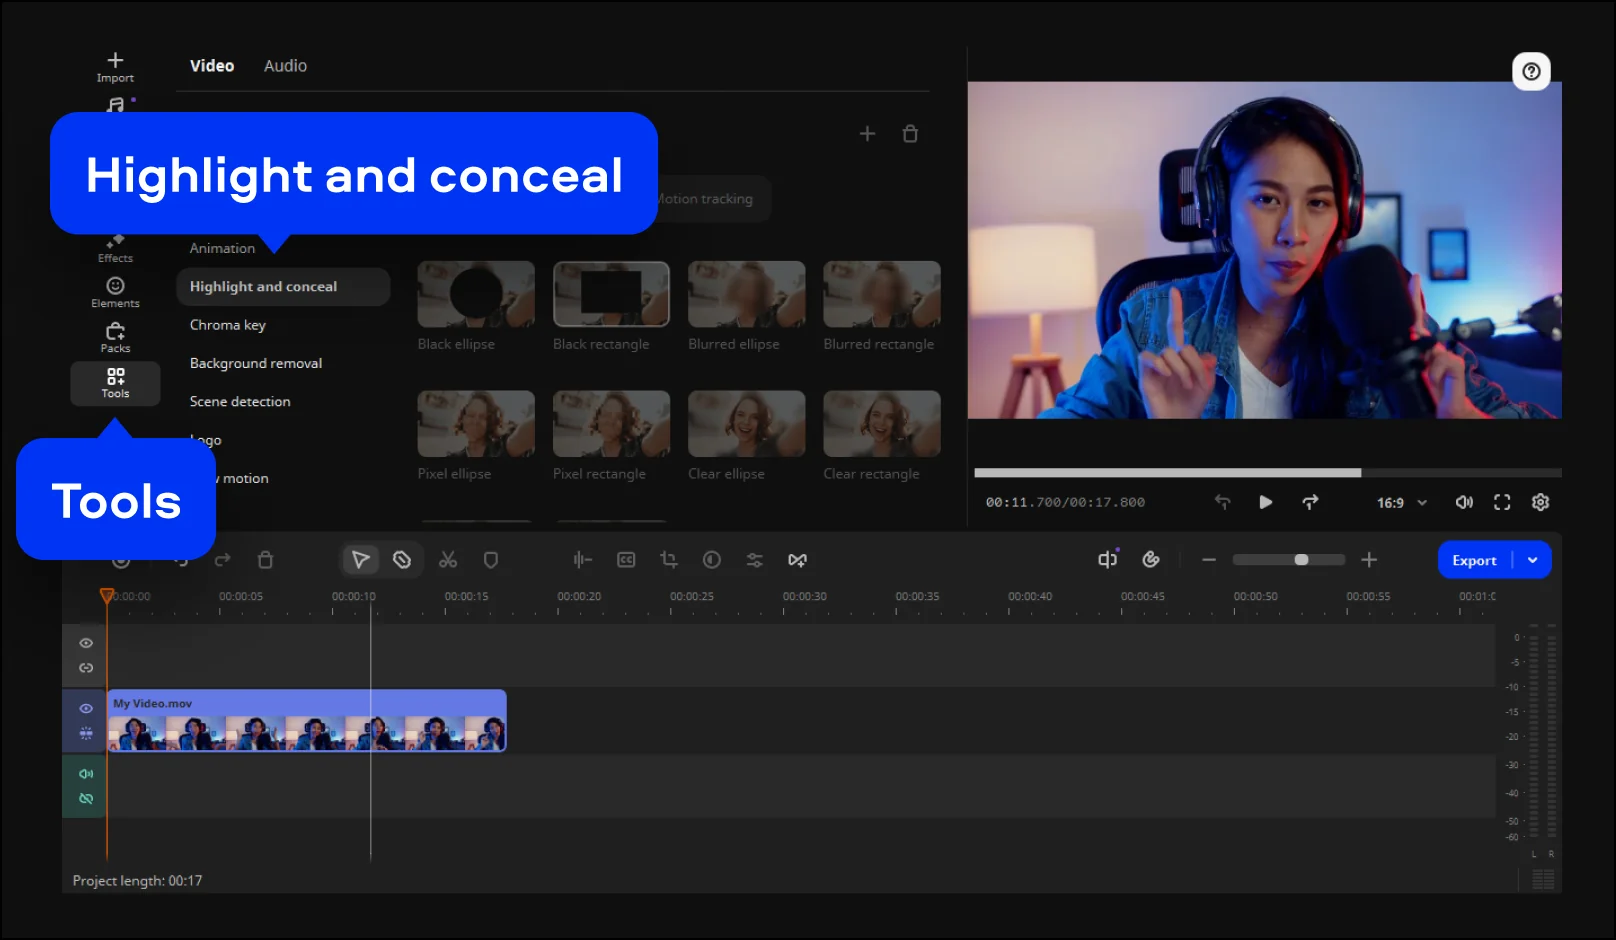Adjust the timeline zoom slider handle

pos(1301,560)
